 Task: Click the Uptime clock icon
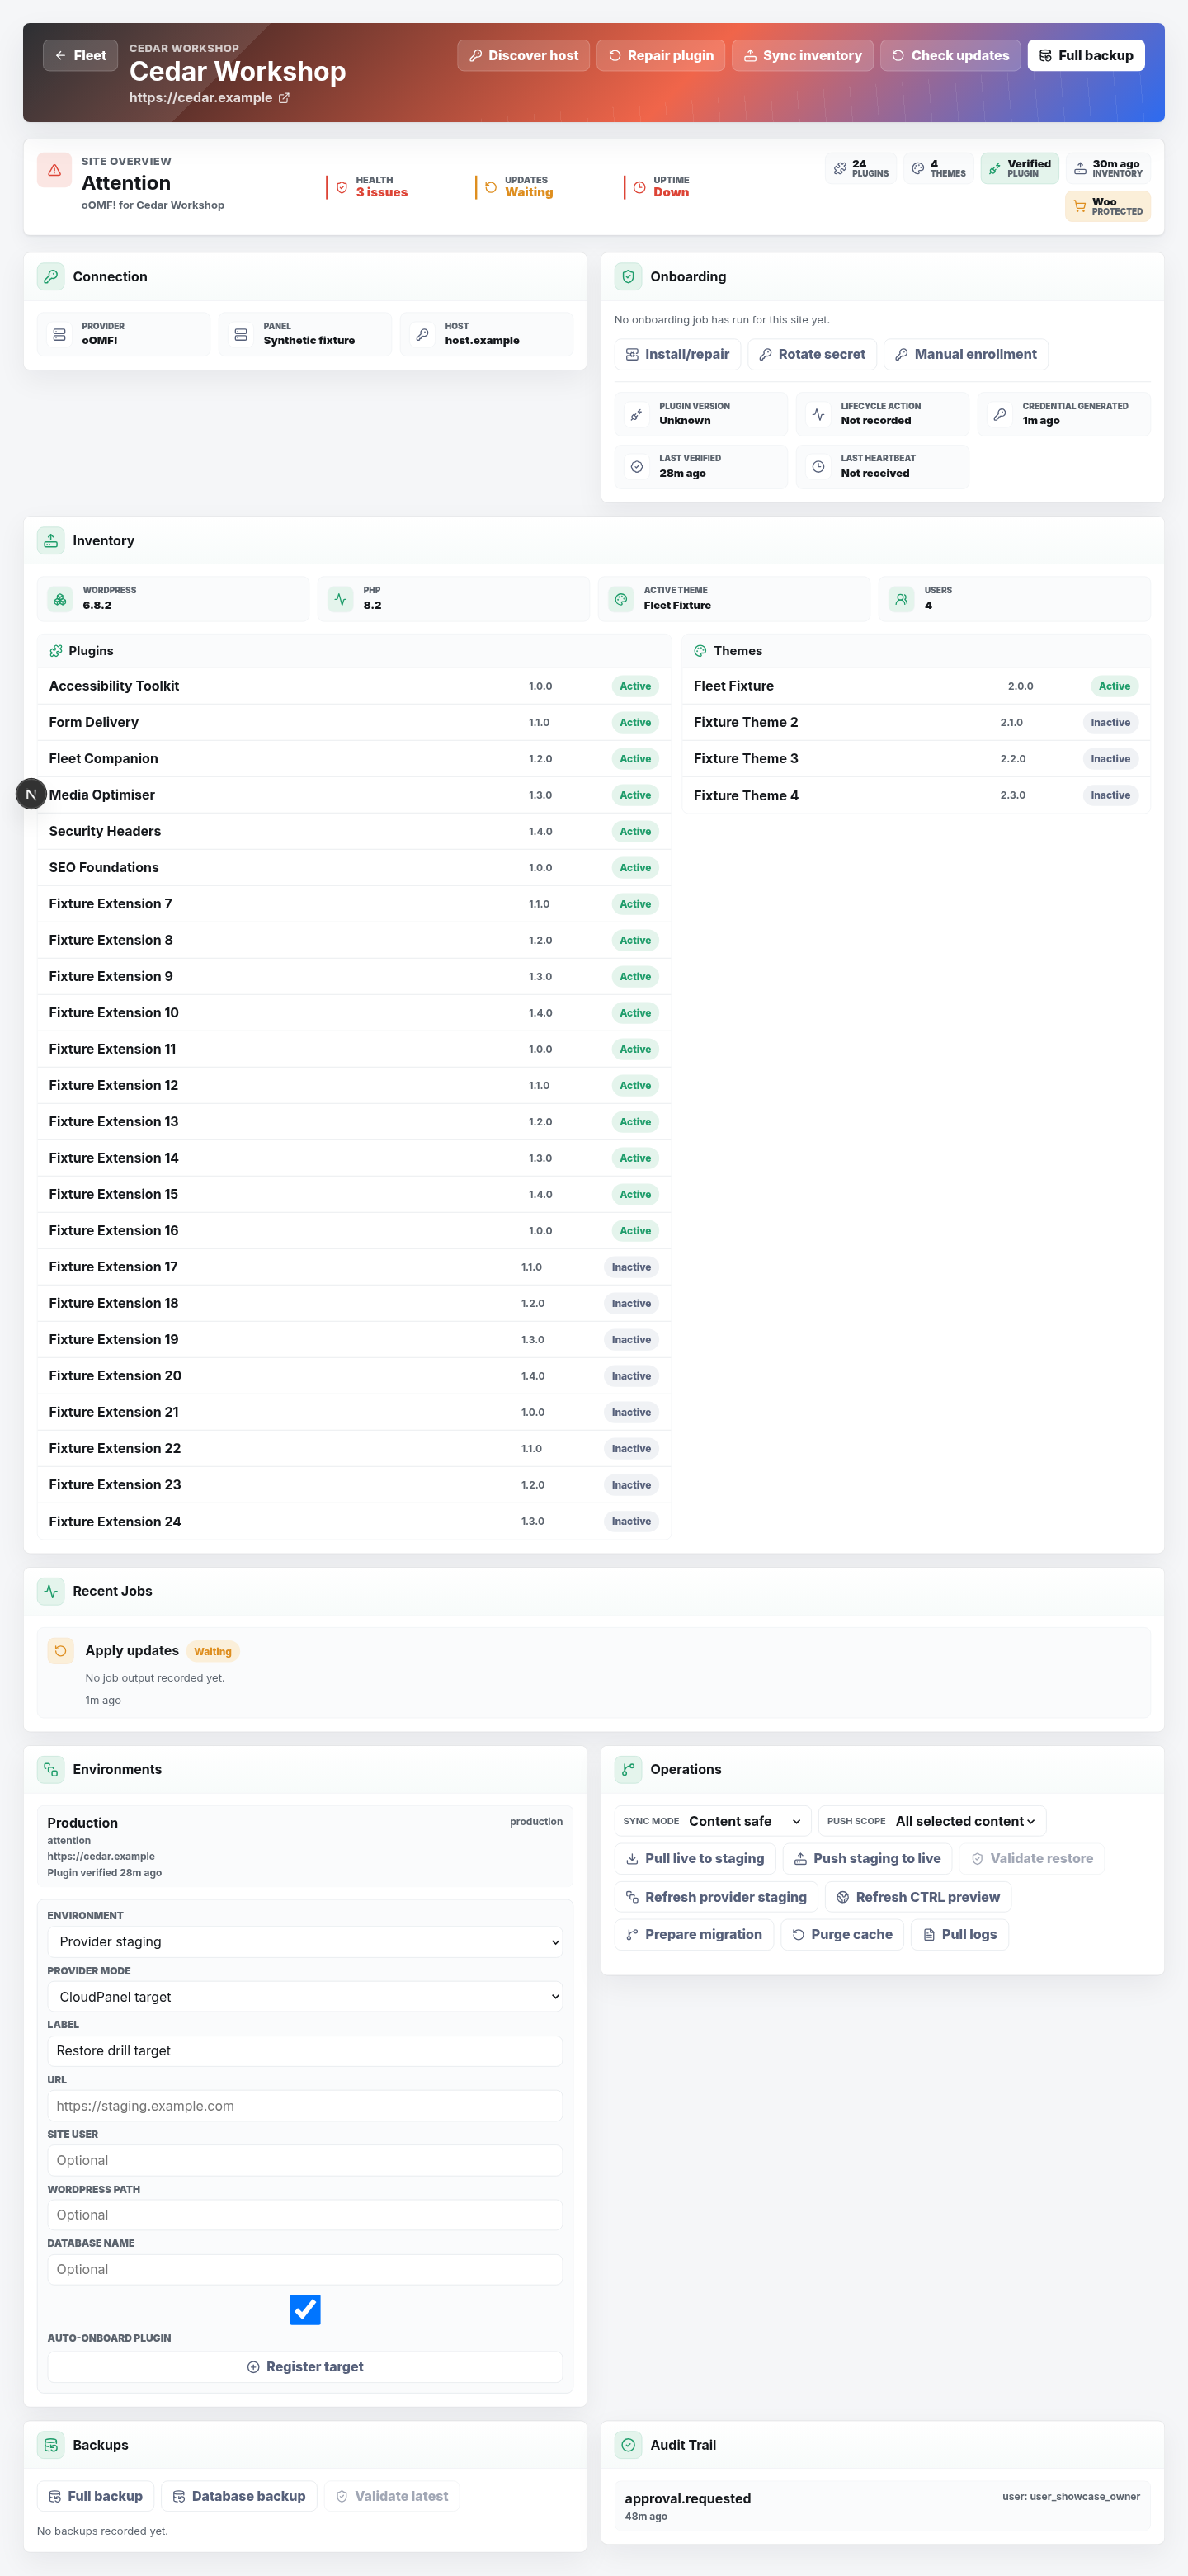point(639,187)
